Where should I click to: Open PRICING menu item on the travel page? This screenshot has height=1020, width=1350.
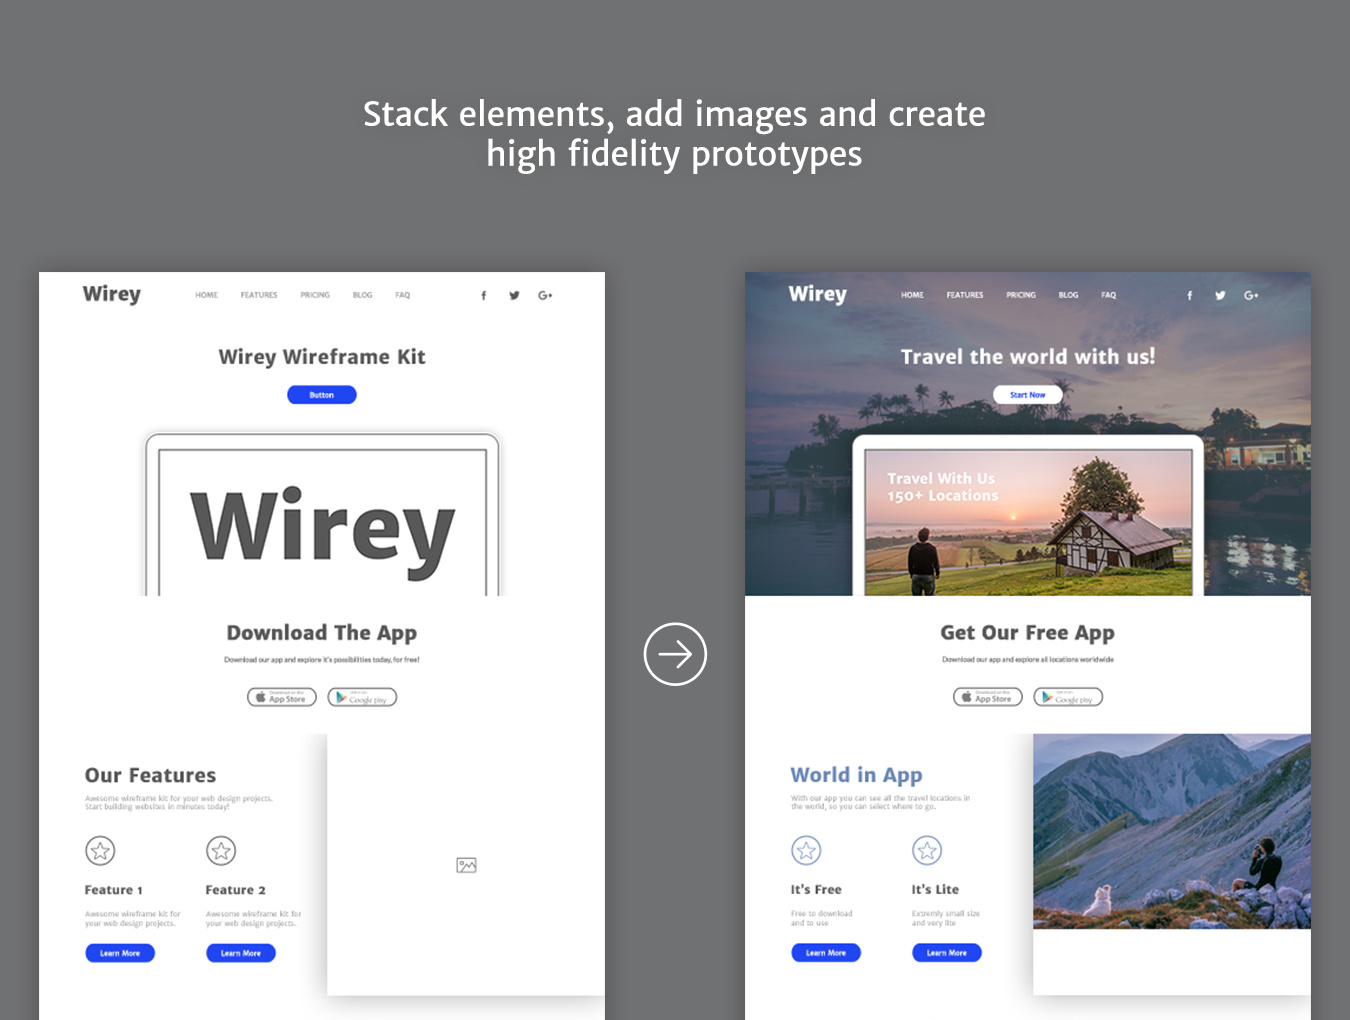[1021, 295]
